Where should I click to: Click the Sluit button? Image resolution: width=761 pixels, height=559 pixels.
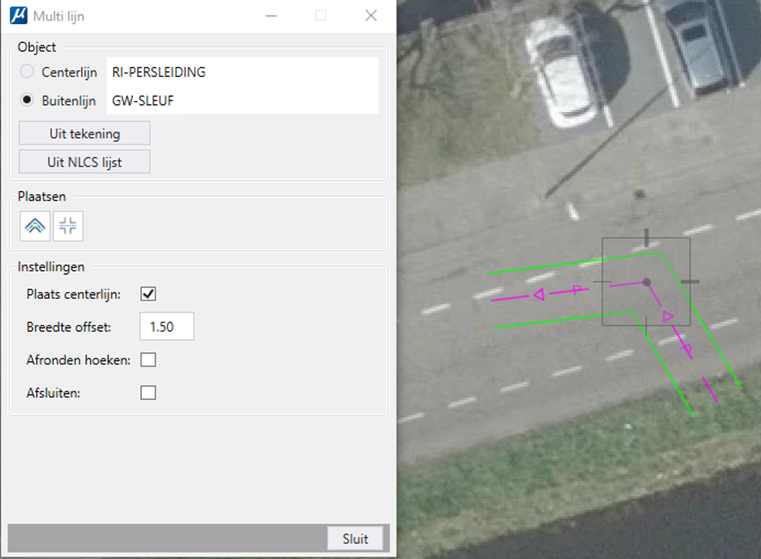tap(355, 539)
